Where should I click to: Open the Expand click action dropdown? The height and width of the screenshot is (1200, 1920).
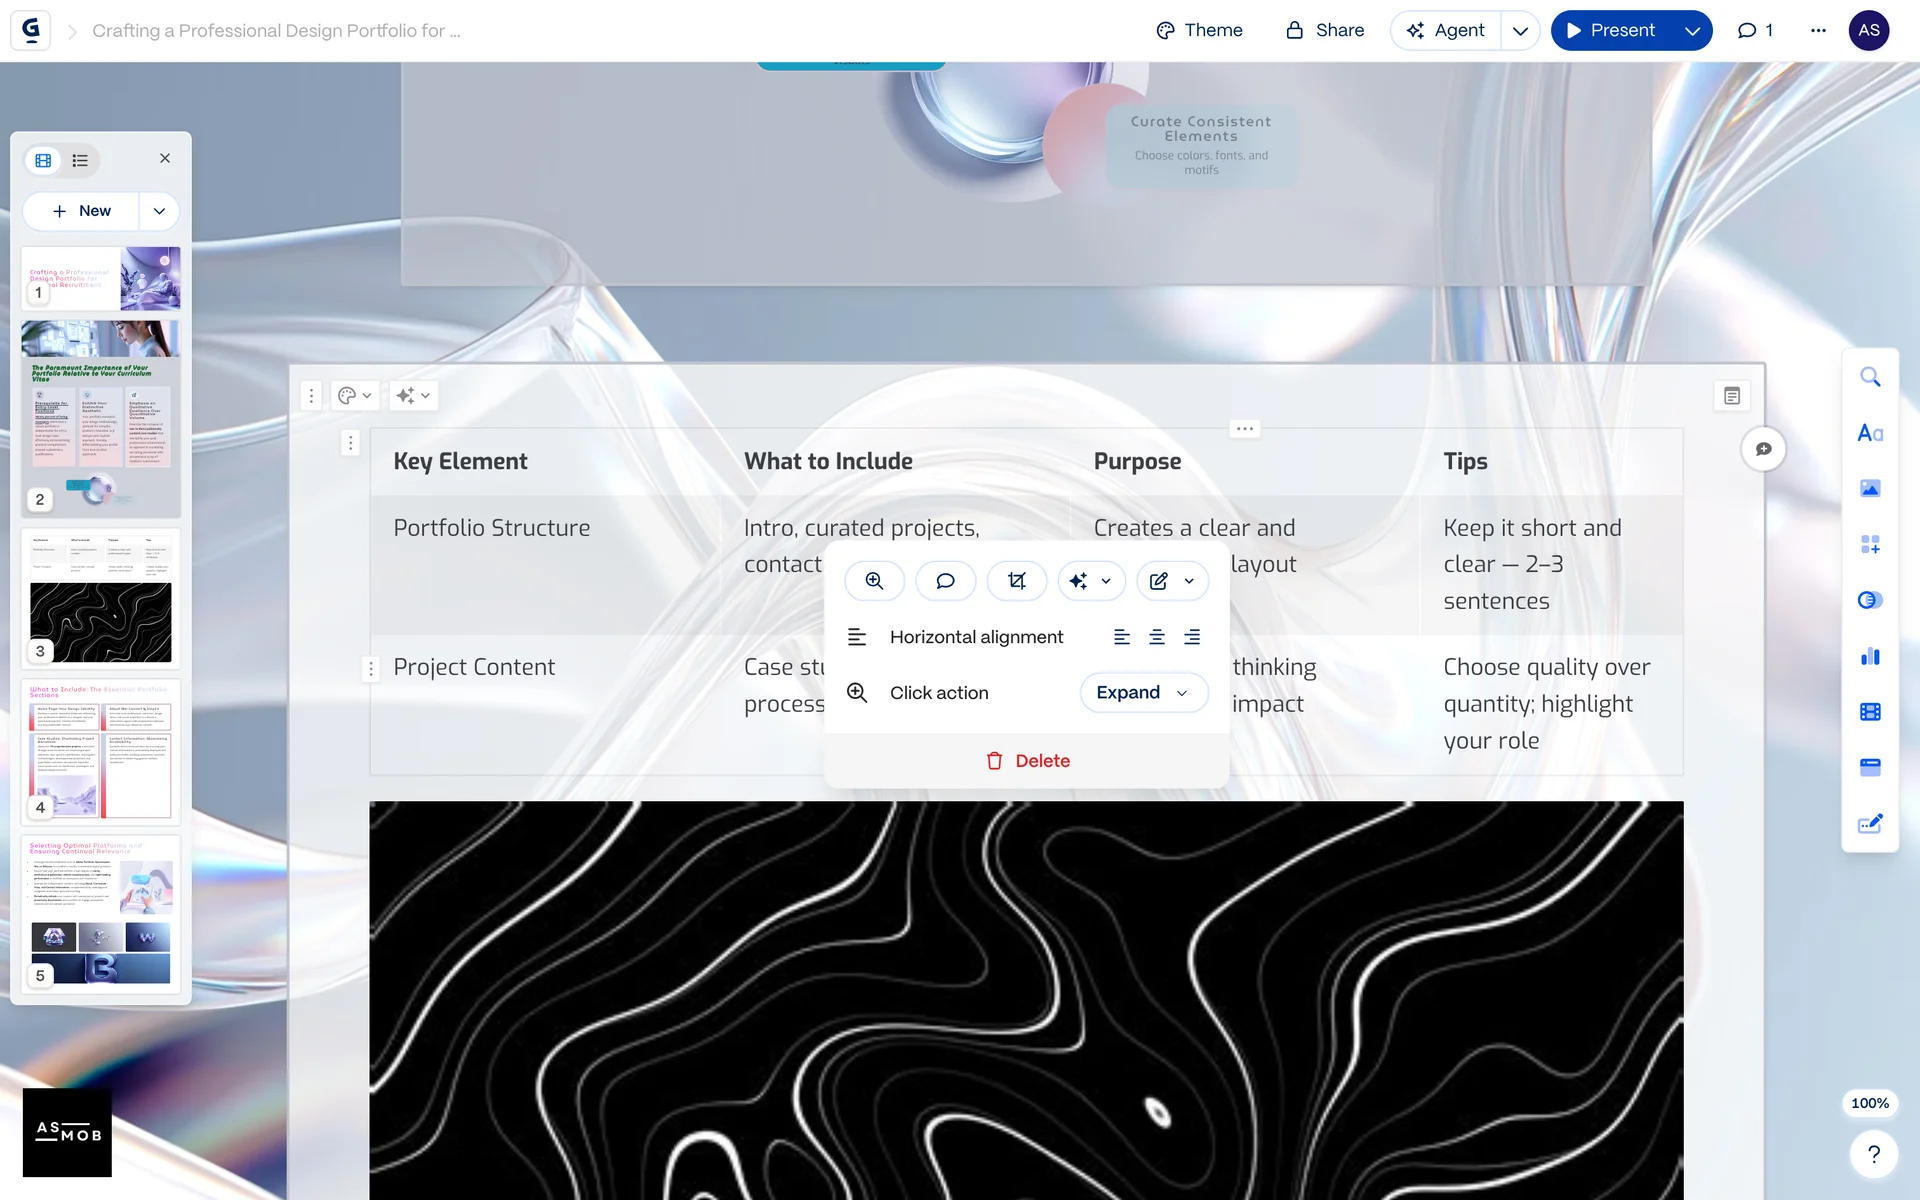[1143, 693]
